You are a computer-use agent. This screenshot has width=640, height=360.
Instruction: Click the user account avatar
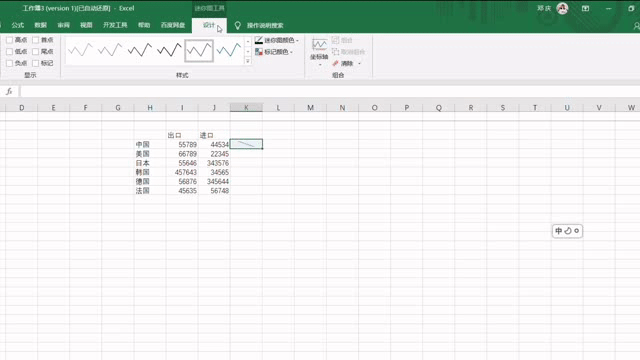click(562, 8)
